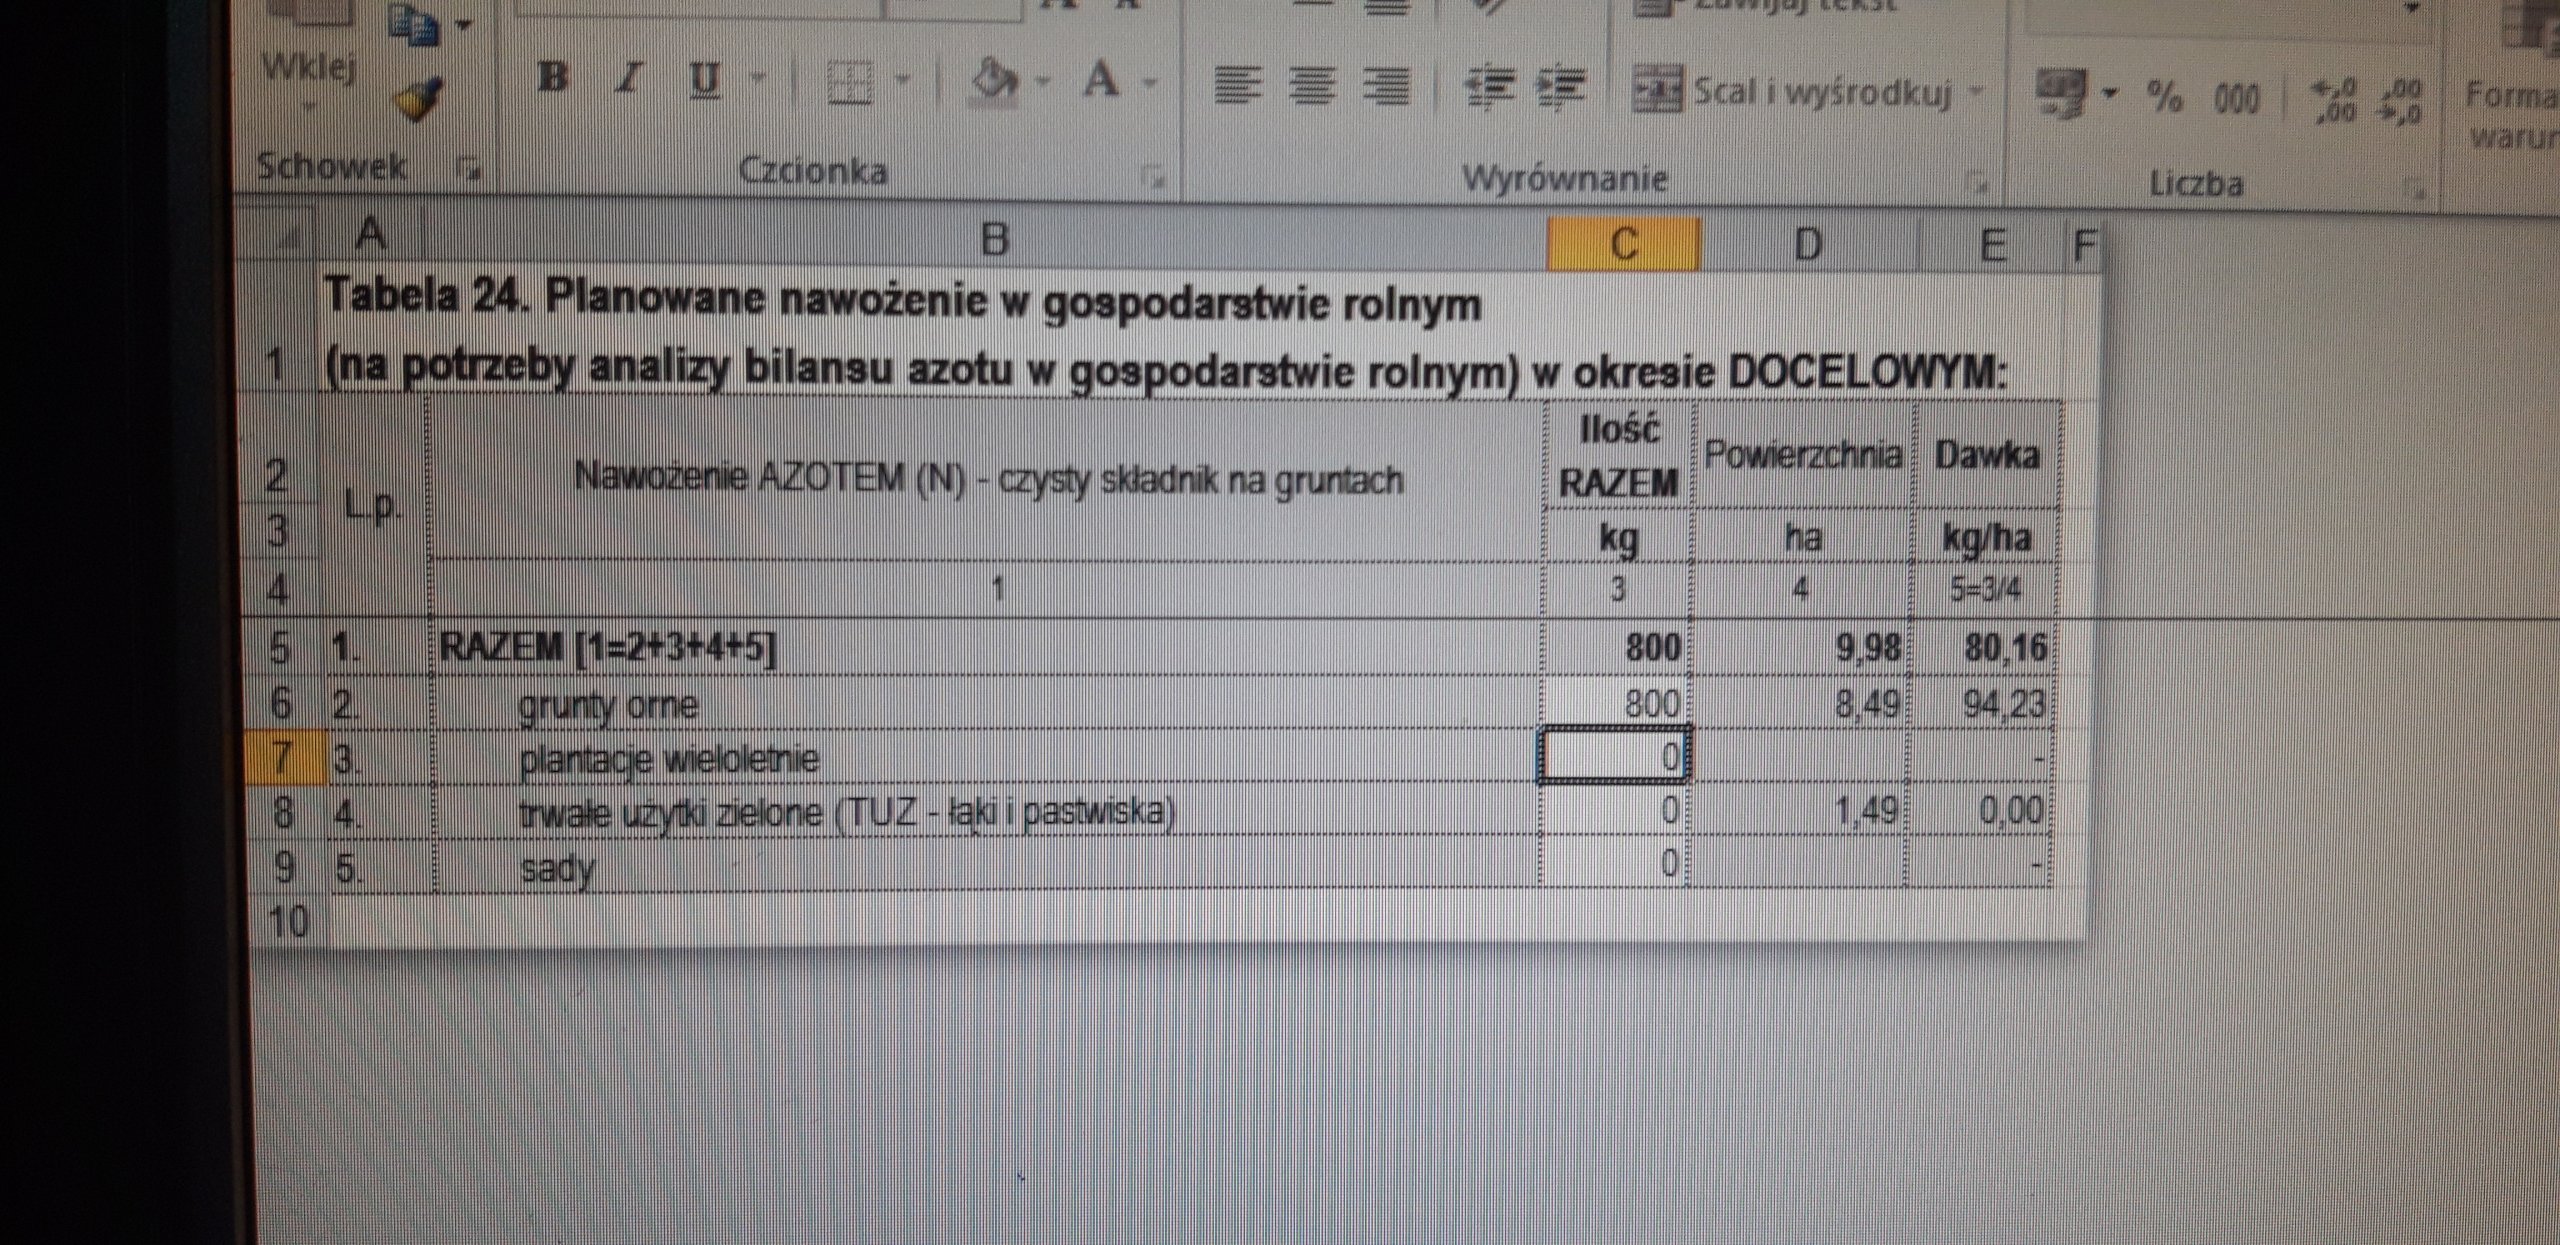Viewport: 2560px width, 1245px height.
Task: Toggle underline formatting
Action: [x=705, y=79]
